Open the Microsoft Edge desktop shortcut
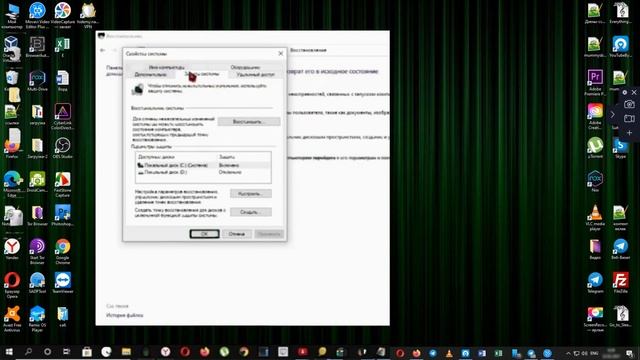Image resolution: width=640 pixels, height=360 pixels. (12, 184)
